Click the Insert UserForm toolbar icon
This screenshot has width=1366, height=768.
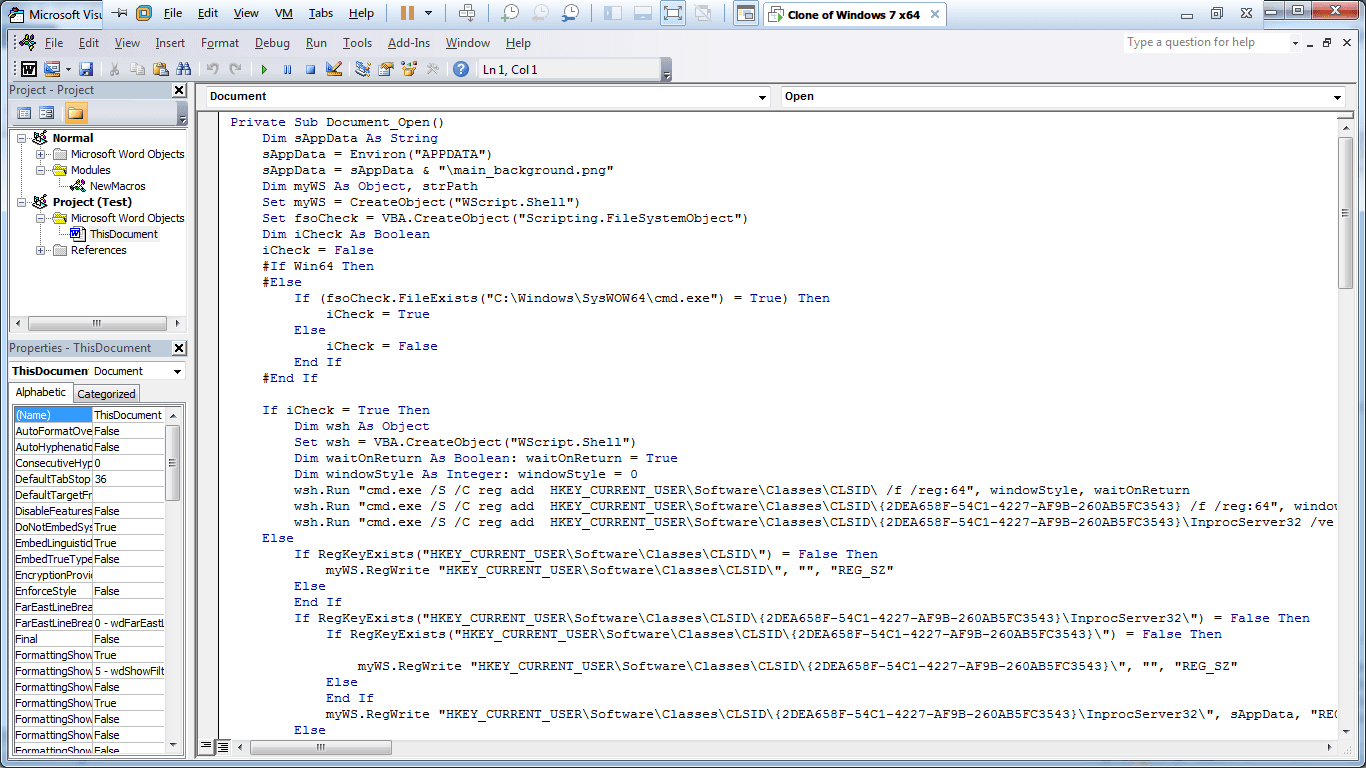coord(52,69)
